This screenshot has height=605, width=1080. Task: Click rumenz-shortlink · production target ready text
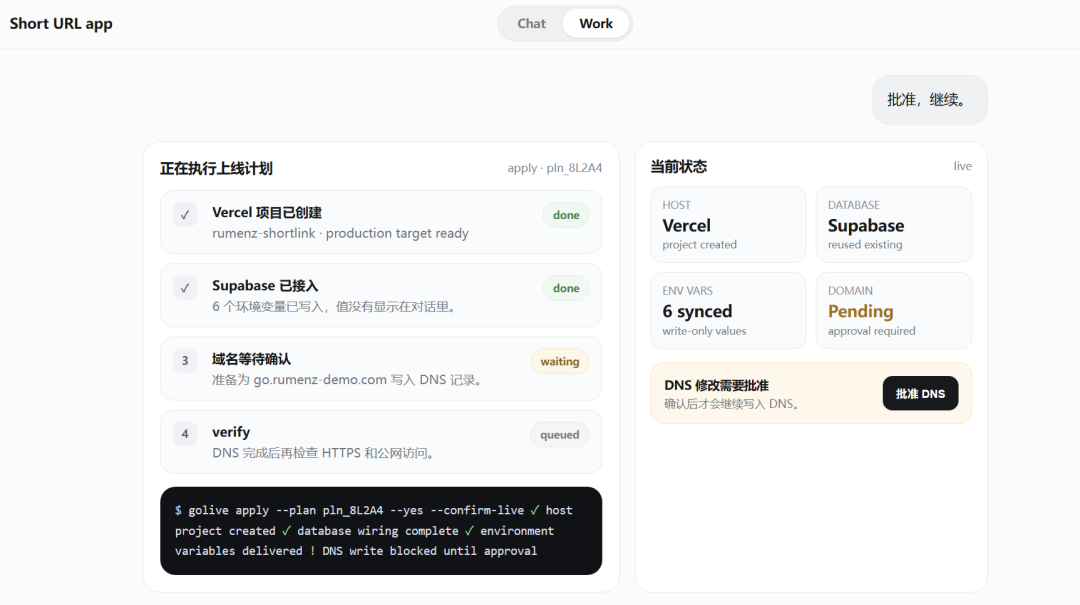[340, 234]
